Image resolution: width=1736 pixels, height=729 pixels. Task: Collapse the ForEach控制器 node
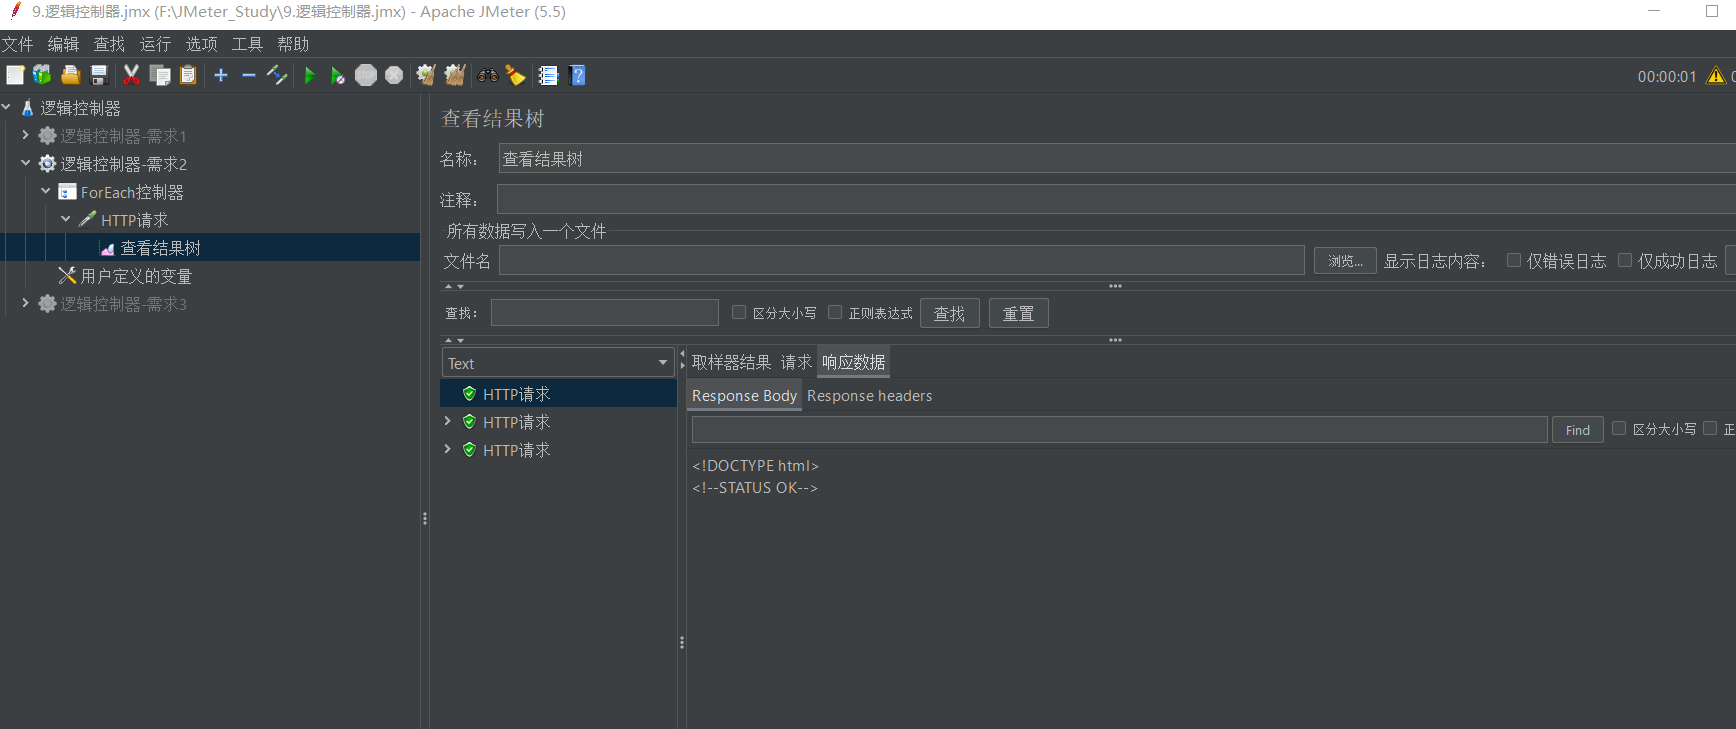45,191
